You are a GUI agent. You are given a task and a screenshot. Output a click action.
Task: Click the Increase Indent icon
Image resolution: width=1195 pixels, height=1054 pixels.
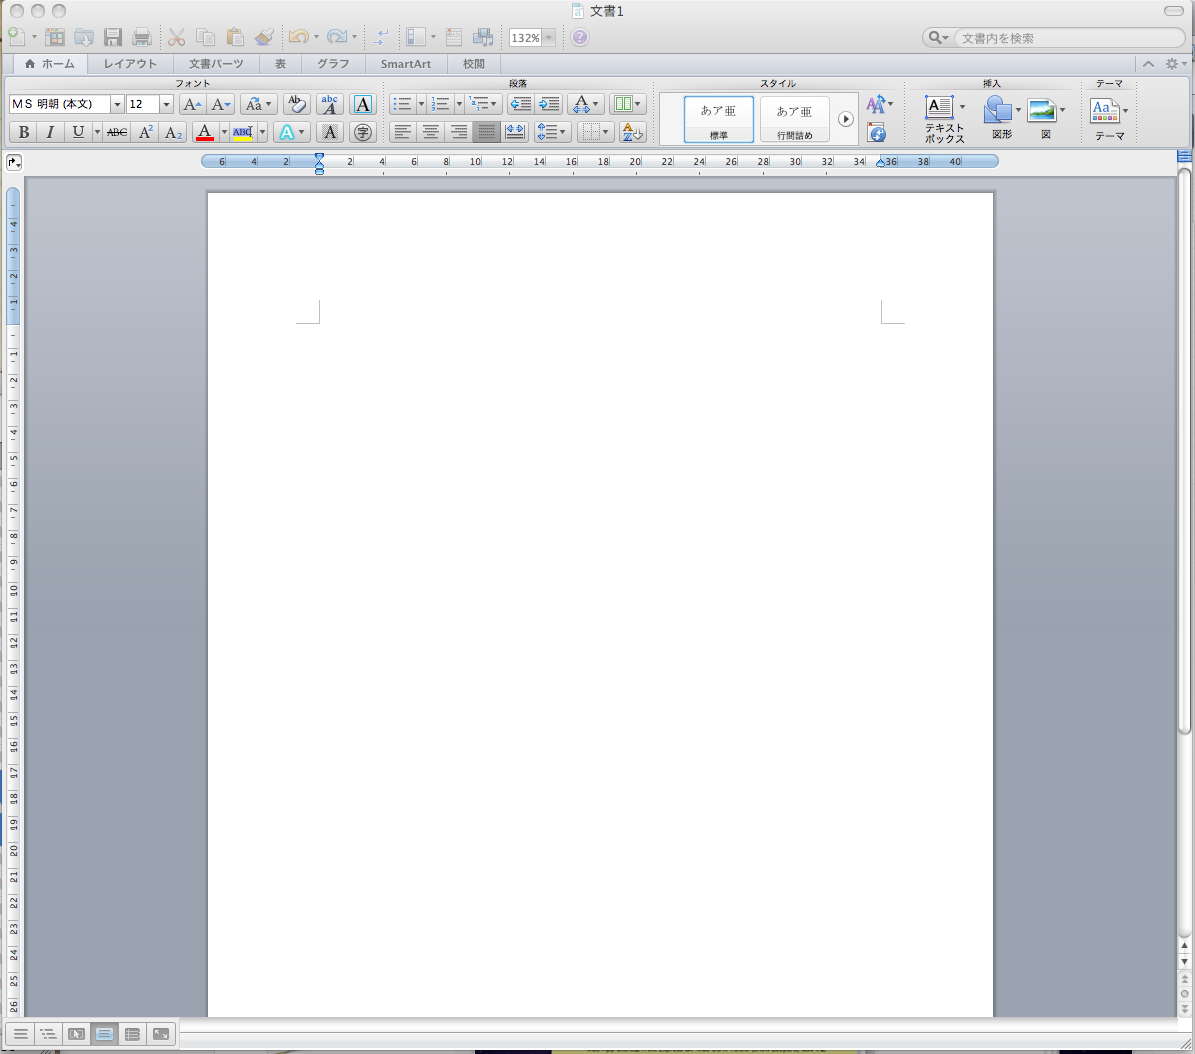click(549, 104)
